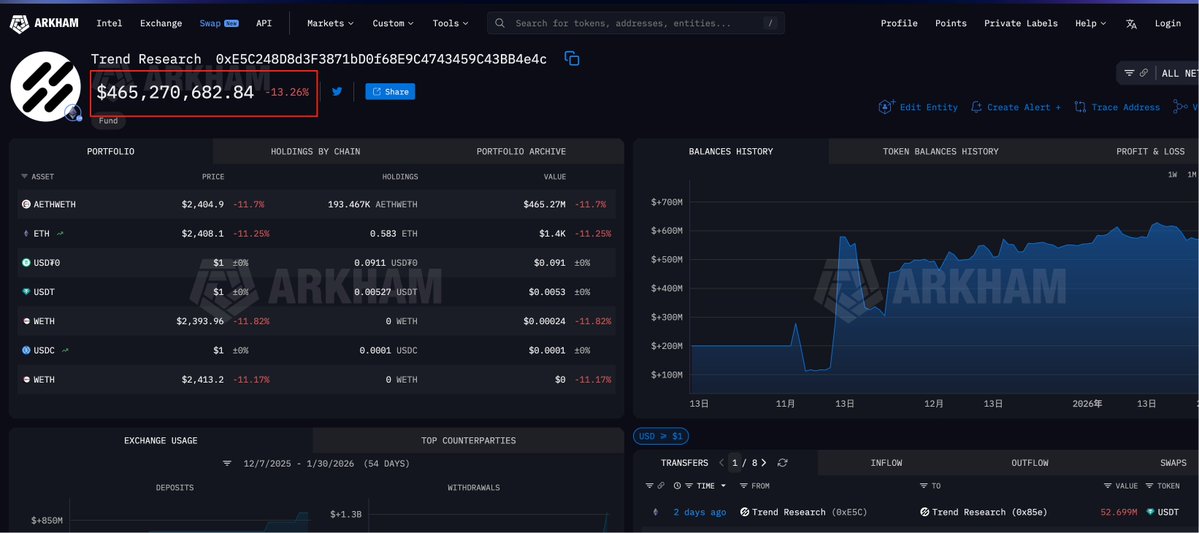The image size is (1199, 533).
Task: Open the Help dropdown menu
Action: [1090, 23]
